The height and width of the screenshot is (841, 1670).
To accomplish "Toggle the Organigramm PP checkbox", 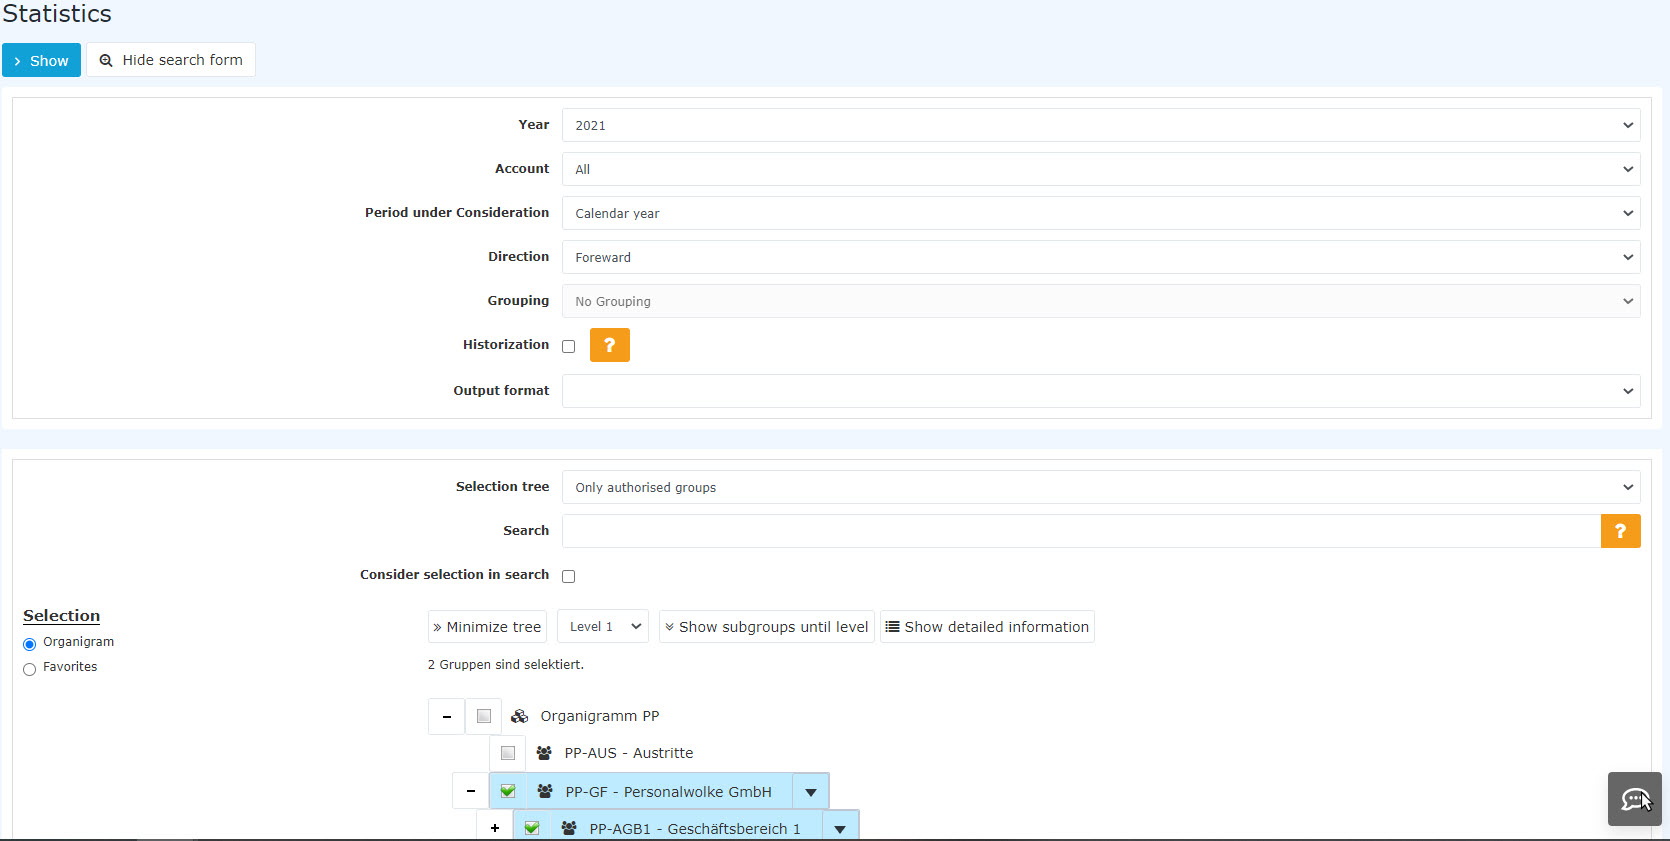I will 484,716.
